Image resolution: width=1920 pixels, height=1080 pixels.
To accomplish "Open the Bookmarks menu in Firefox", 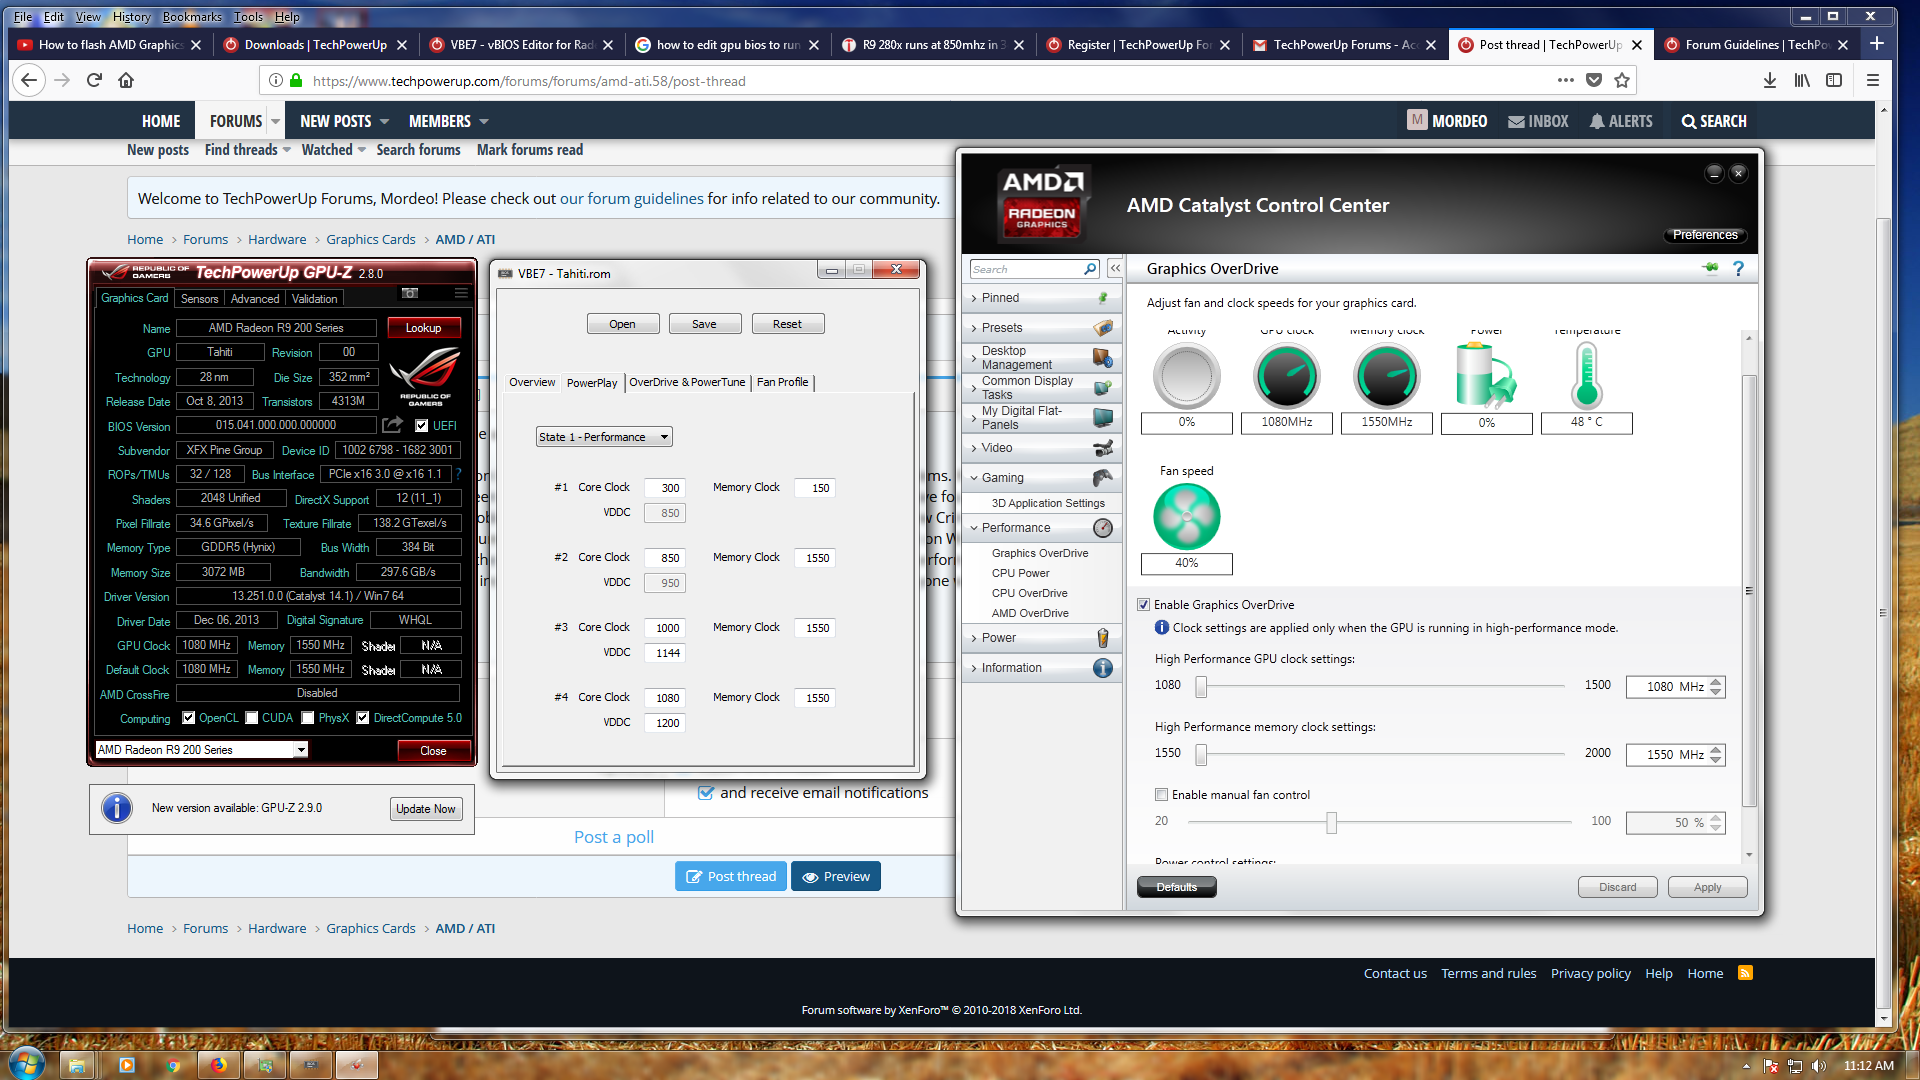I will tap(192, 17).
